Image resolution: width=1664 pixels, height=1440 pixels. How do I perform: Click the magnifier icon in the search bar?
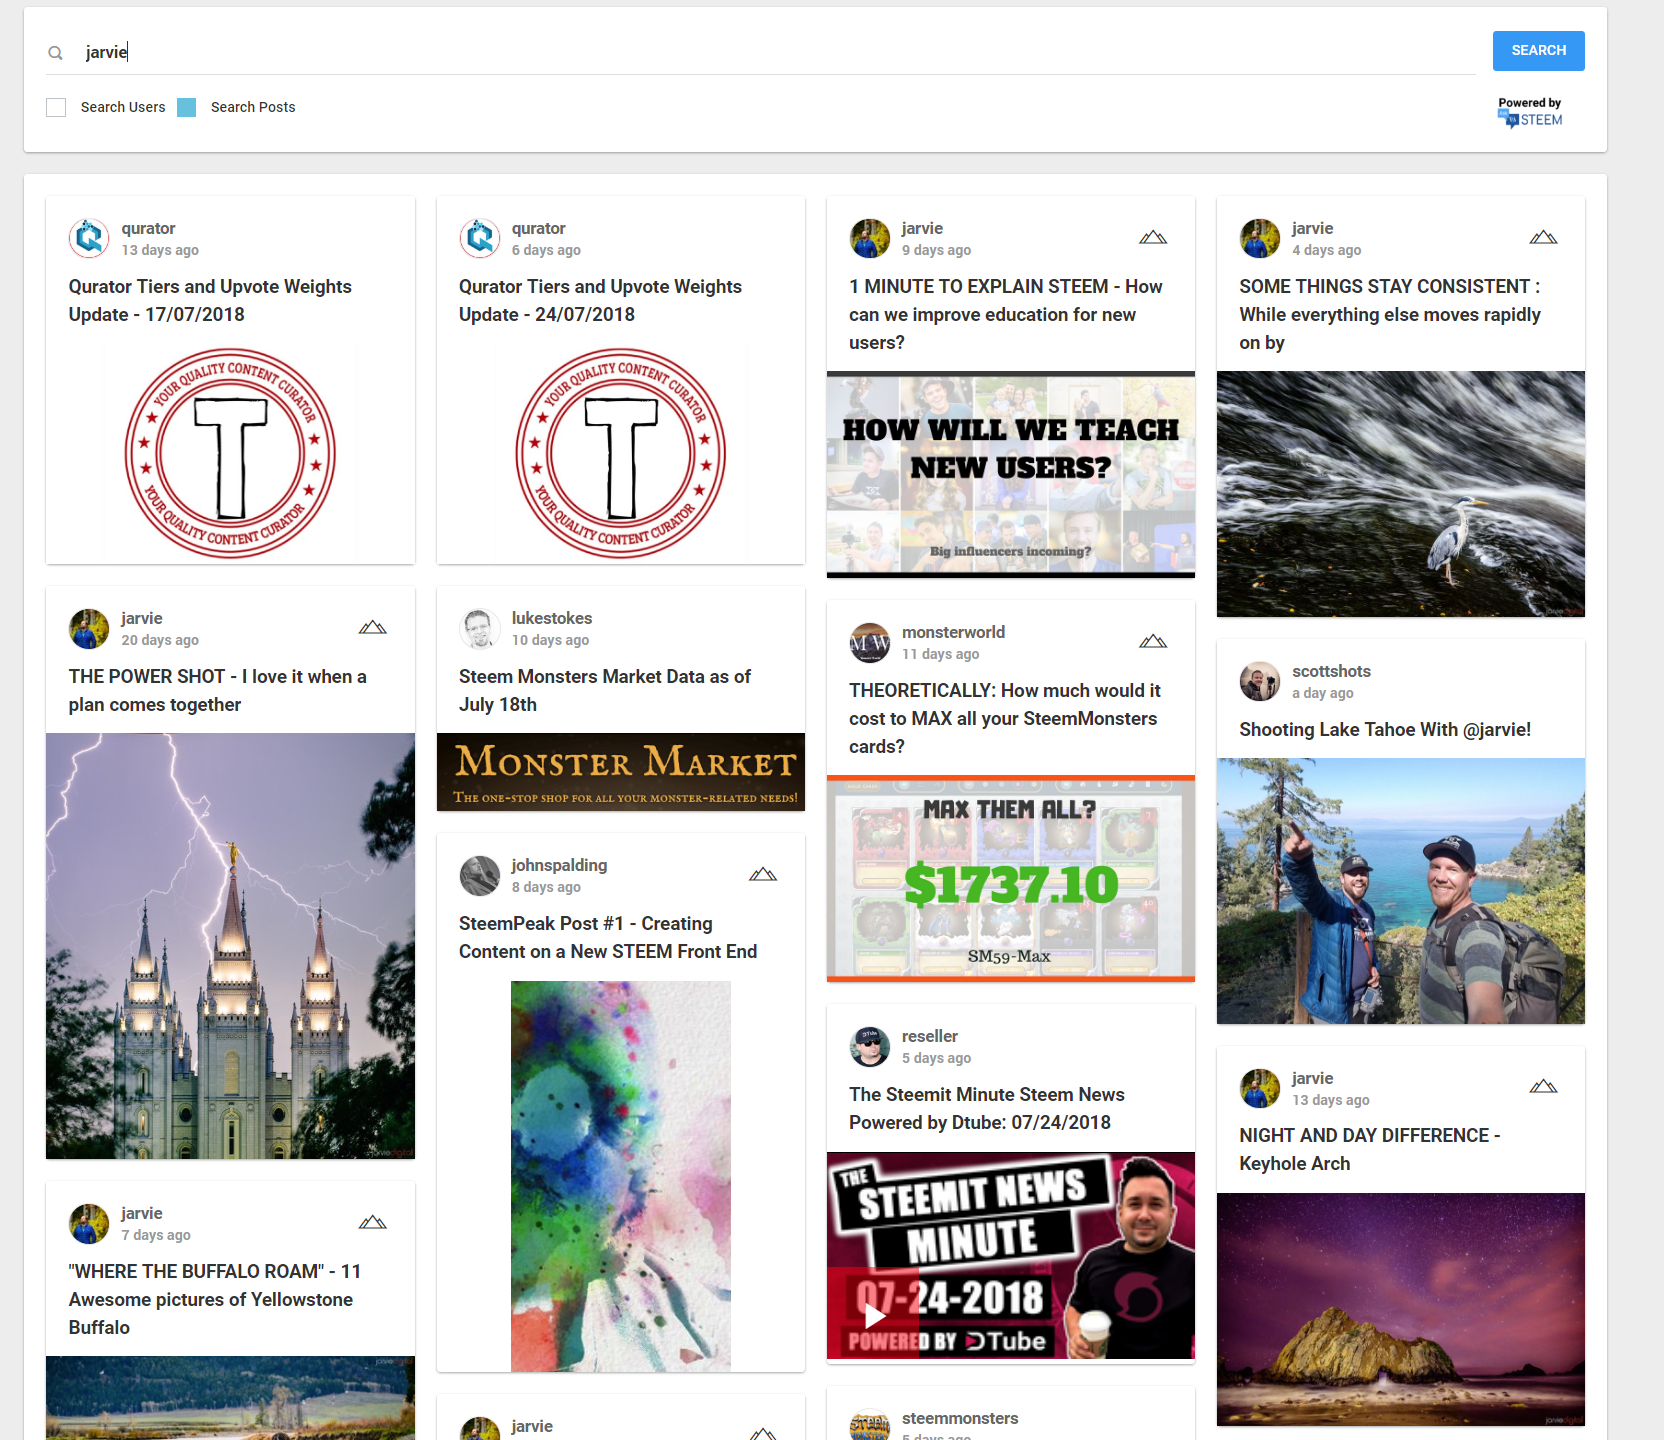tap(56, 53)
